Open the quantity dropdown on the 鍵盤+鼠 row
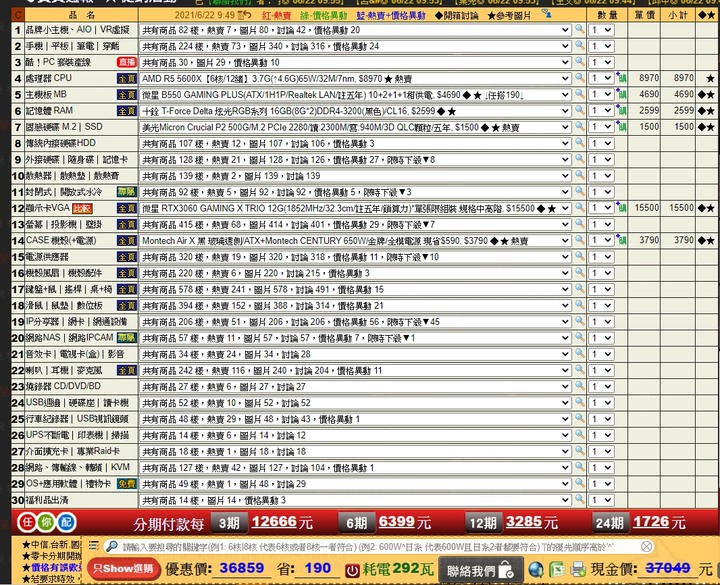Screen dimensions: 720x585 [602, 289]
